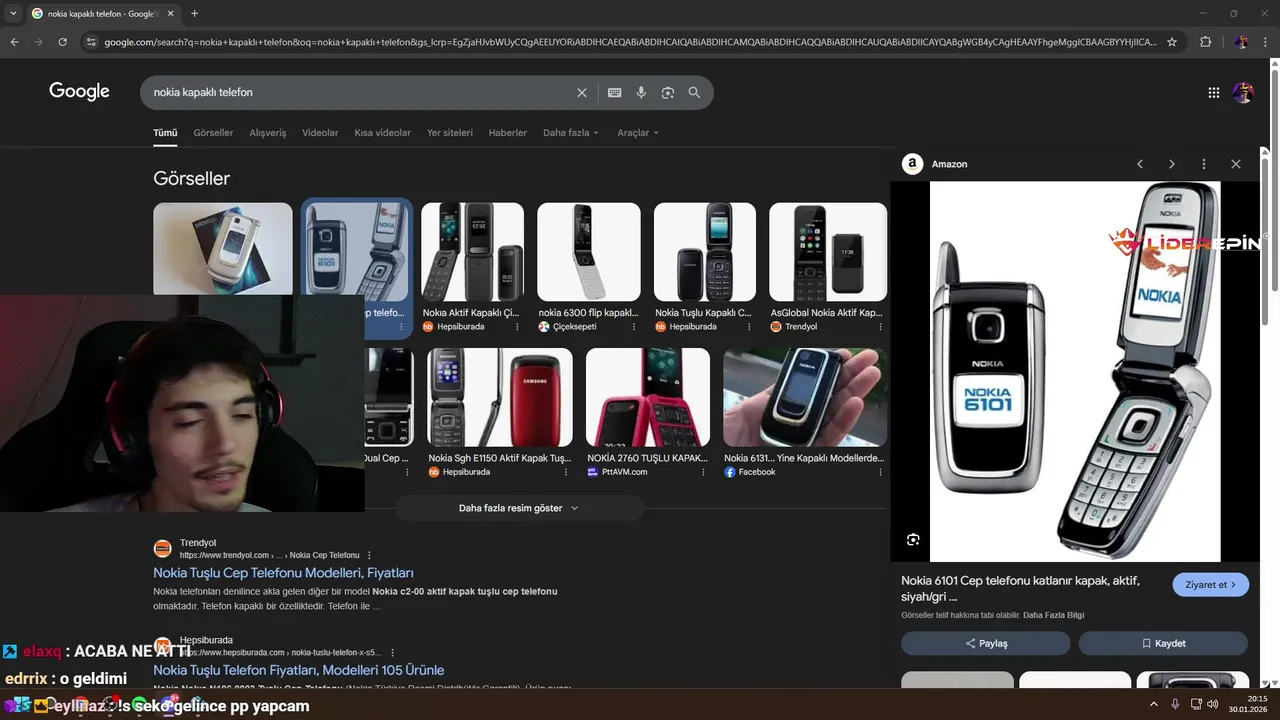Open the taskbar volume control
1280x720 pixels.
(1213, 704)
